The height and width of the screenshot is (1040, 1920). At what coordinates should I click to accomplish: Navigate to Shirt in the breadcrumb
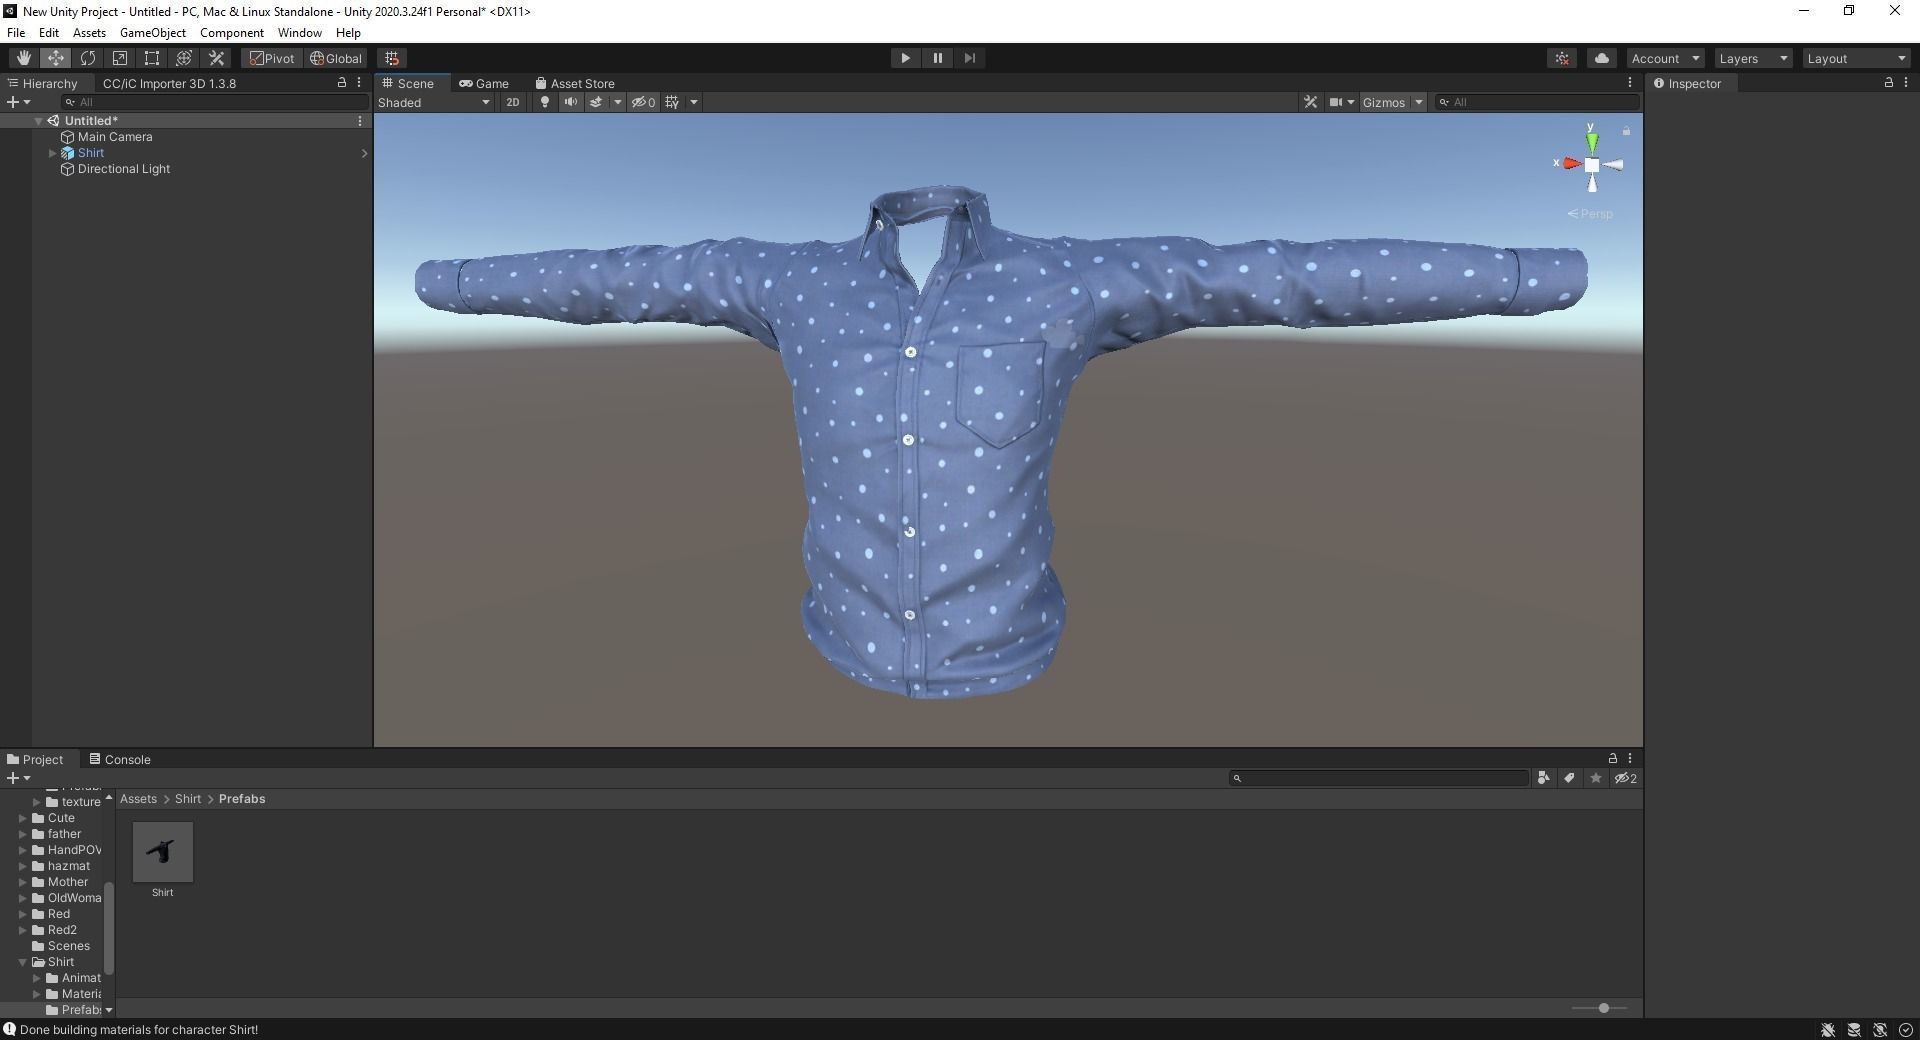[188, 799]
